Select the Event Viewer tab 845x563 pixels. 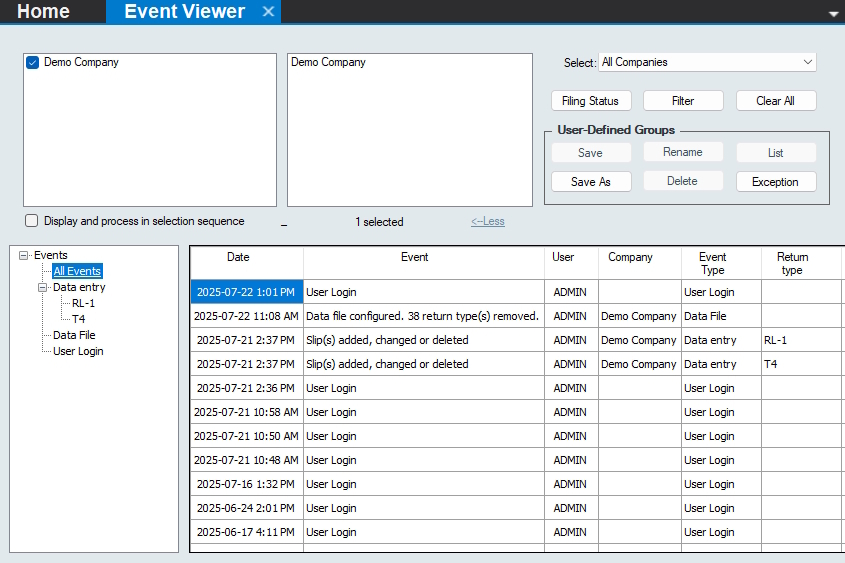pos(184,12)
